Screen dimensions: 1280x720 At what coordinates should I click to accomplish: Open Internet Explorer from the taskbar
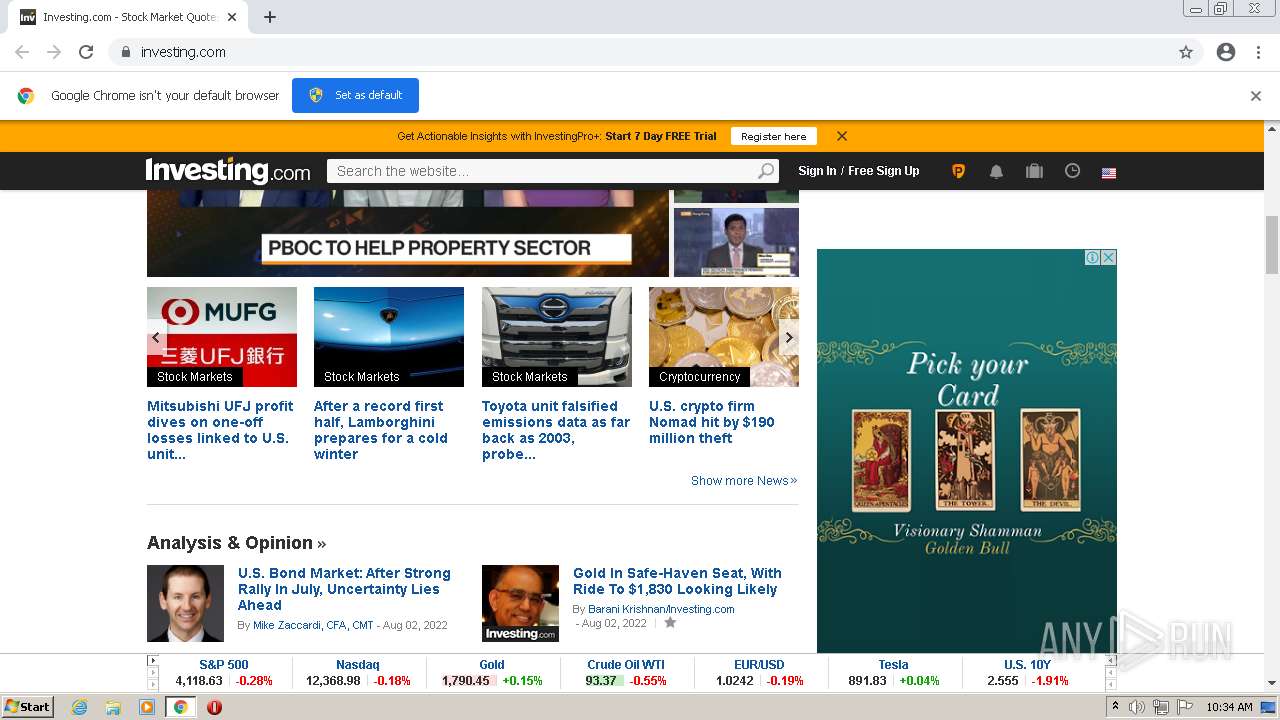coord(79,707)
